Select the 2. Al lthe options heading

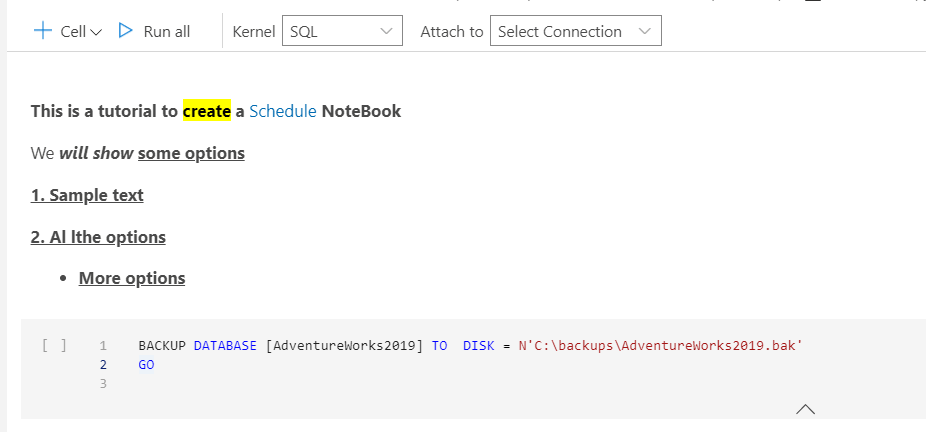pos(98,237)
